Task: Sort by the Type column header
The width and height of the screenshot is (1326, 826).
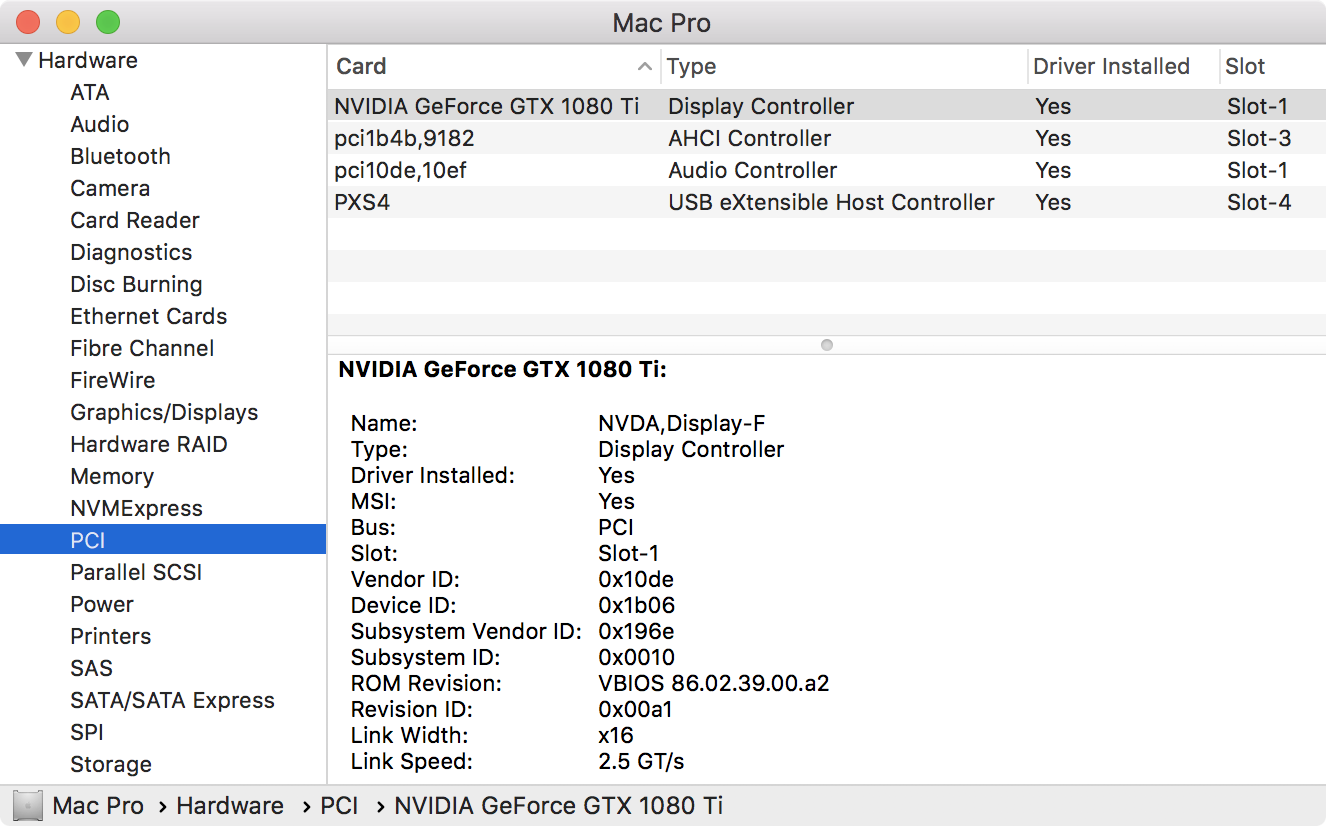Action: click(x=840, y=67)
